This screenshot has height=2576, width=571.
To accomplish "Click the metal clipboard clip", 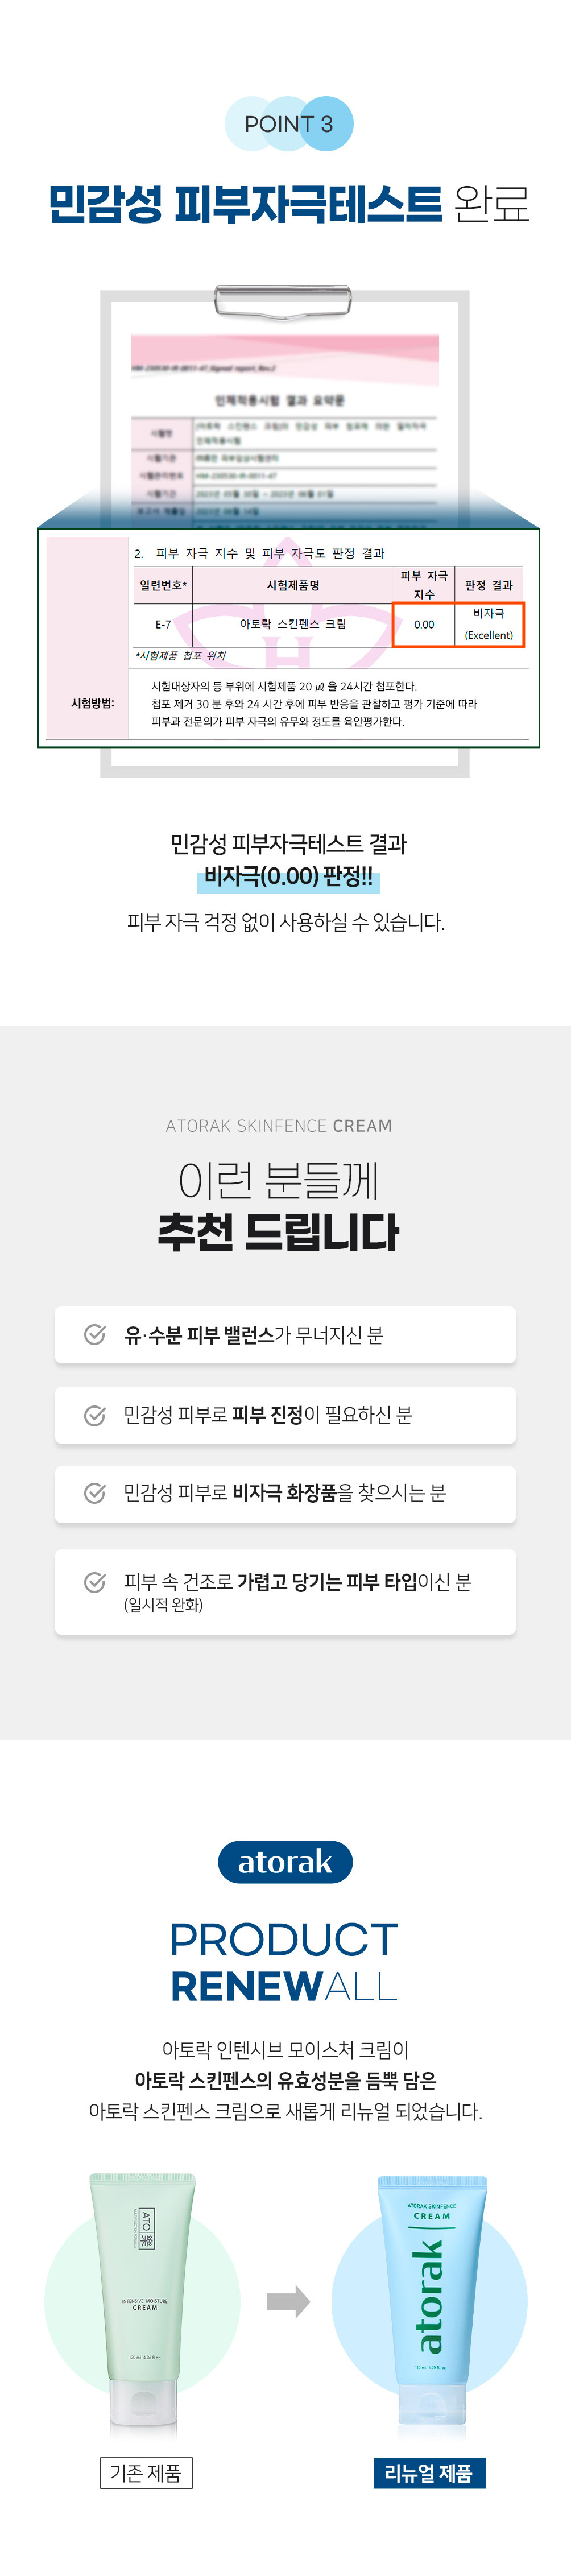I will click(284, 300).
